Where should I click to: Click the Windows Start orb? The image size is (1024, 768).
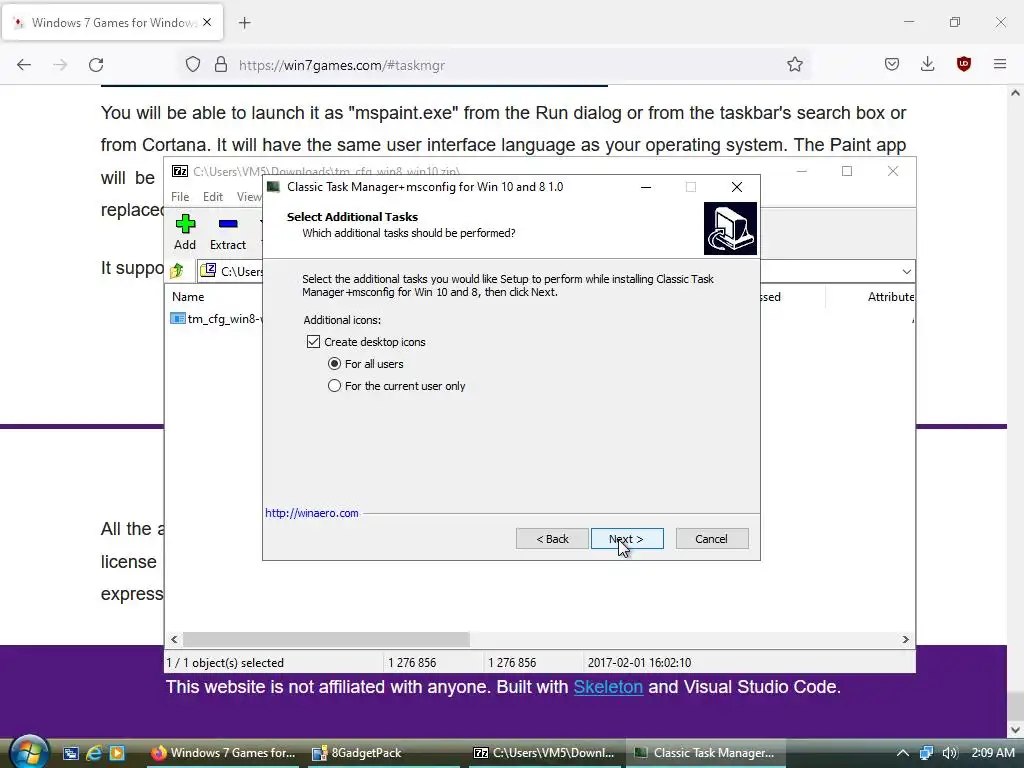tap(29, 752)
